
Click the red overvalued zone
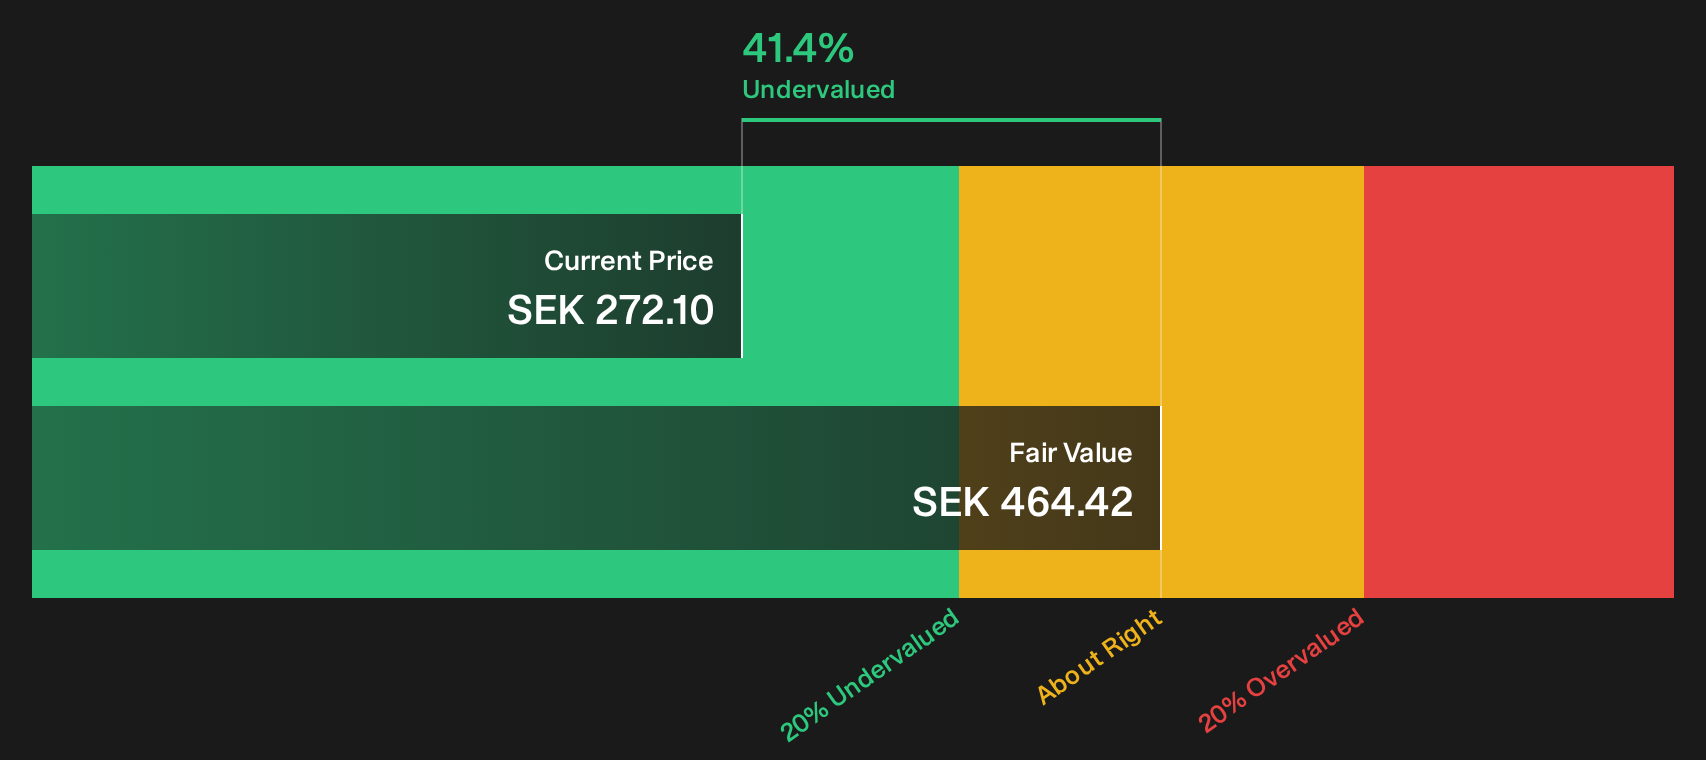click(x=1518, y=382)
